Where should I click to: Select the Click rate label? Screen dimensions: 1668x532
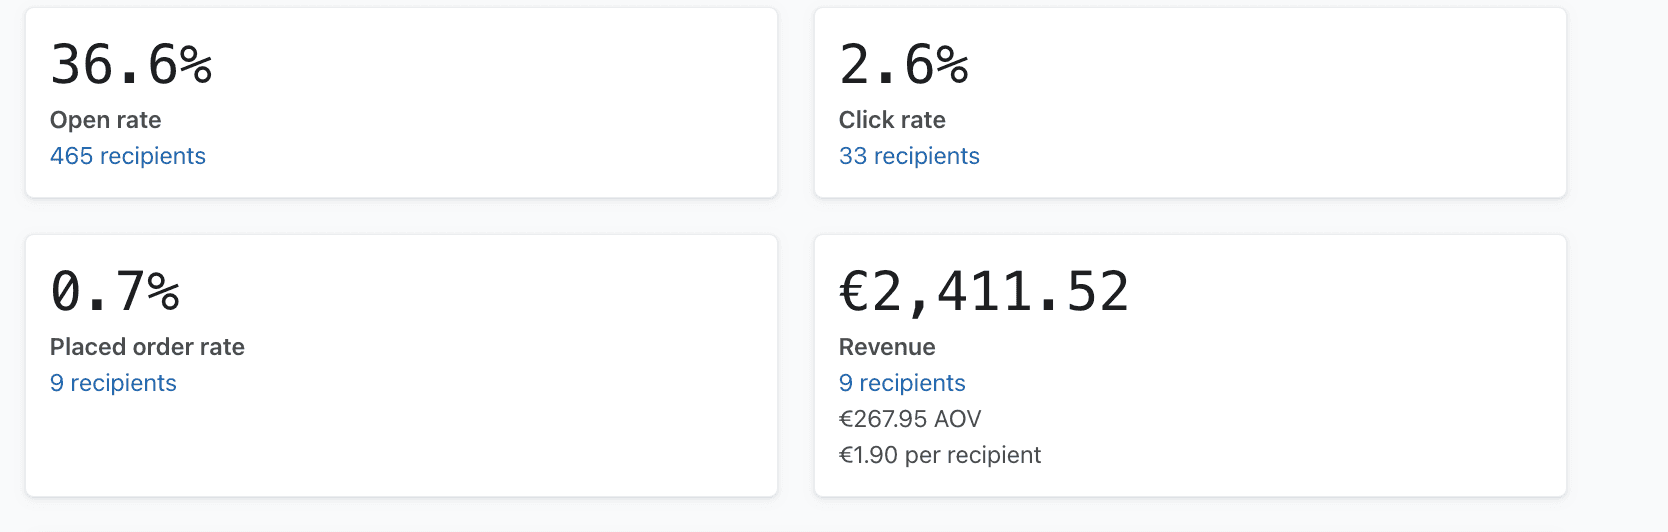(x=892, y=120)
